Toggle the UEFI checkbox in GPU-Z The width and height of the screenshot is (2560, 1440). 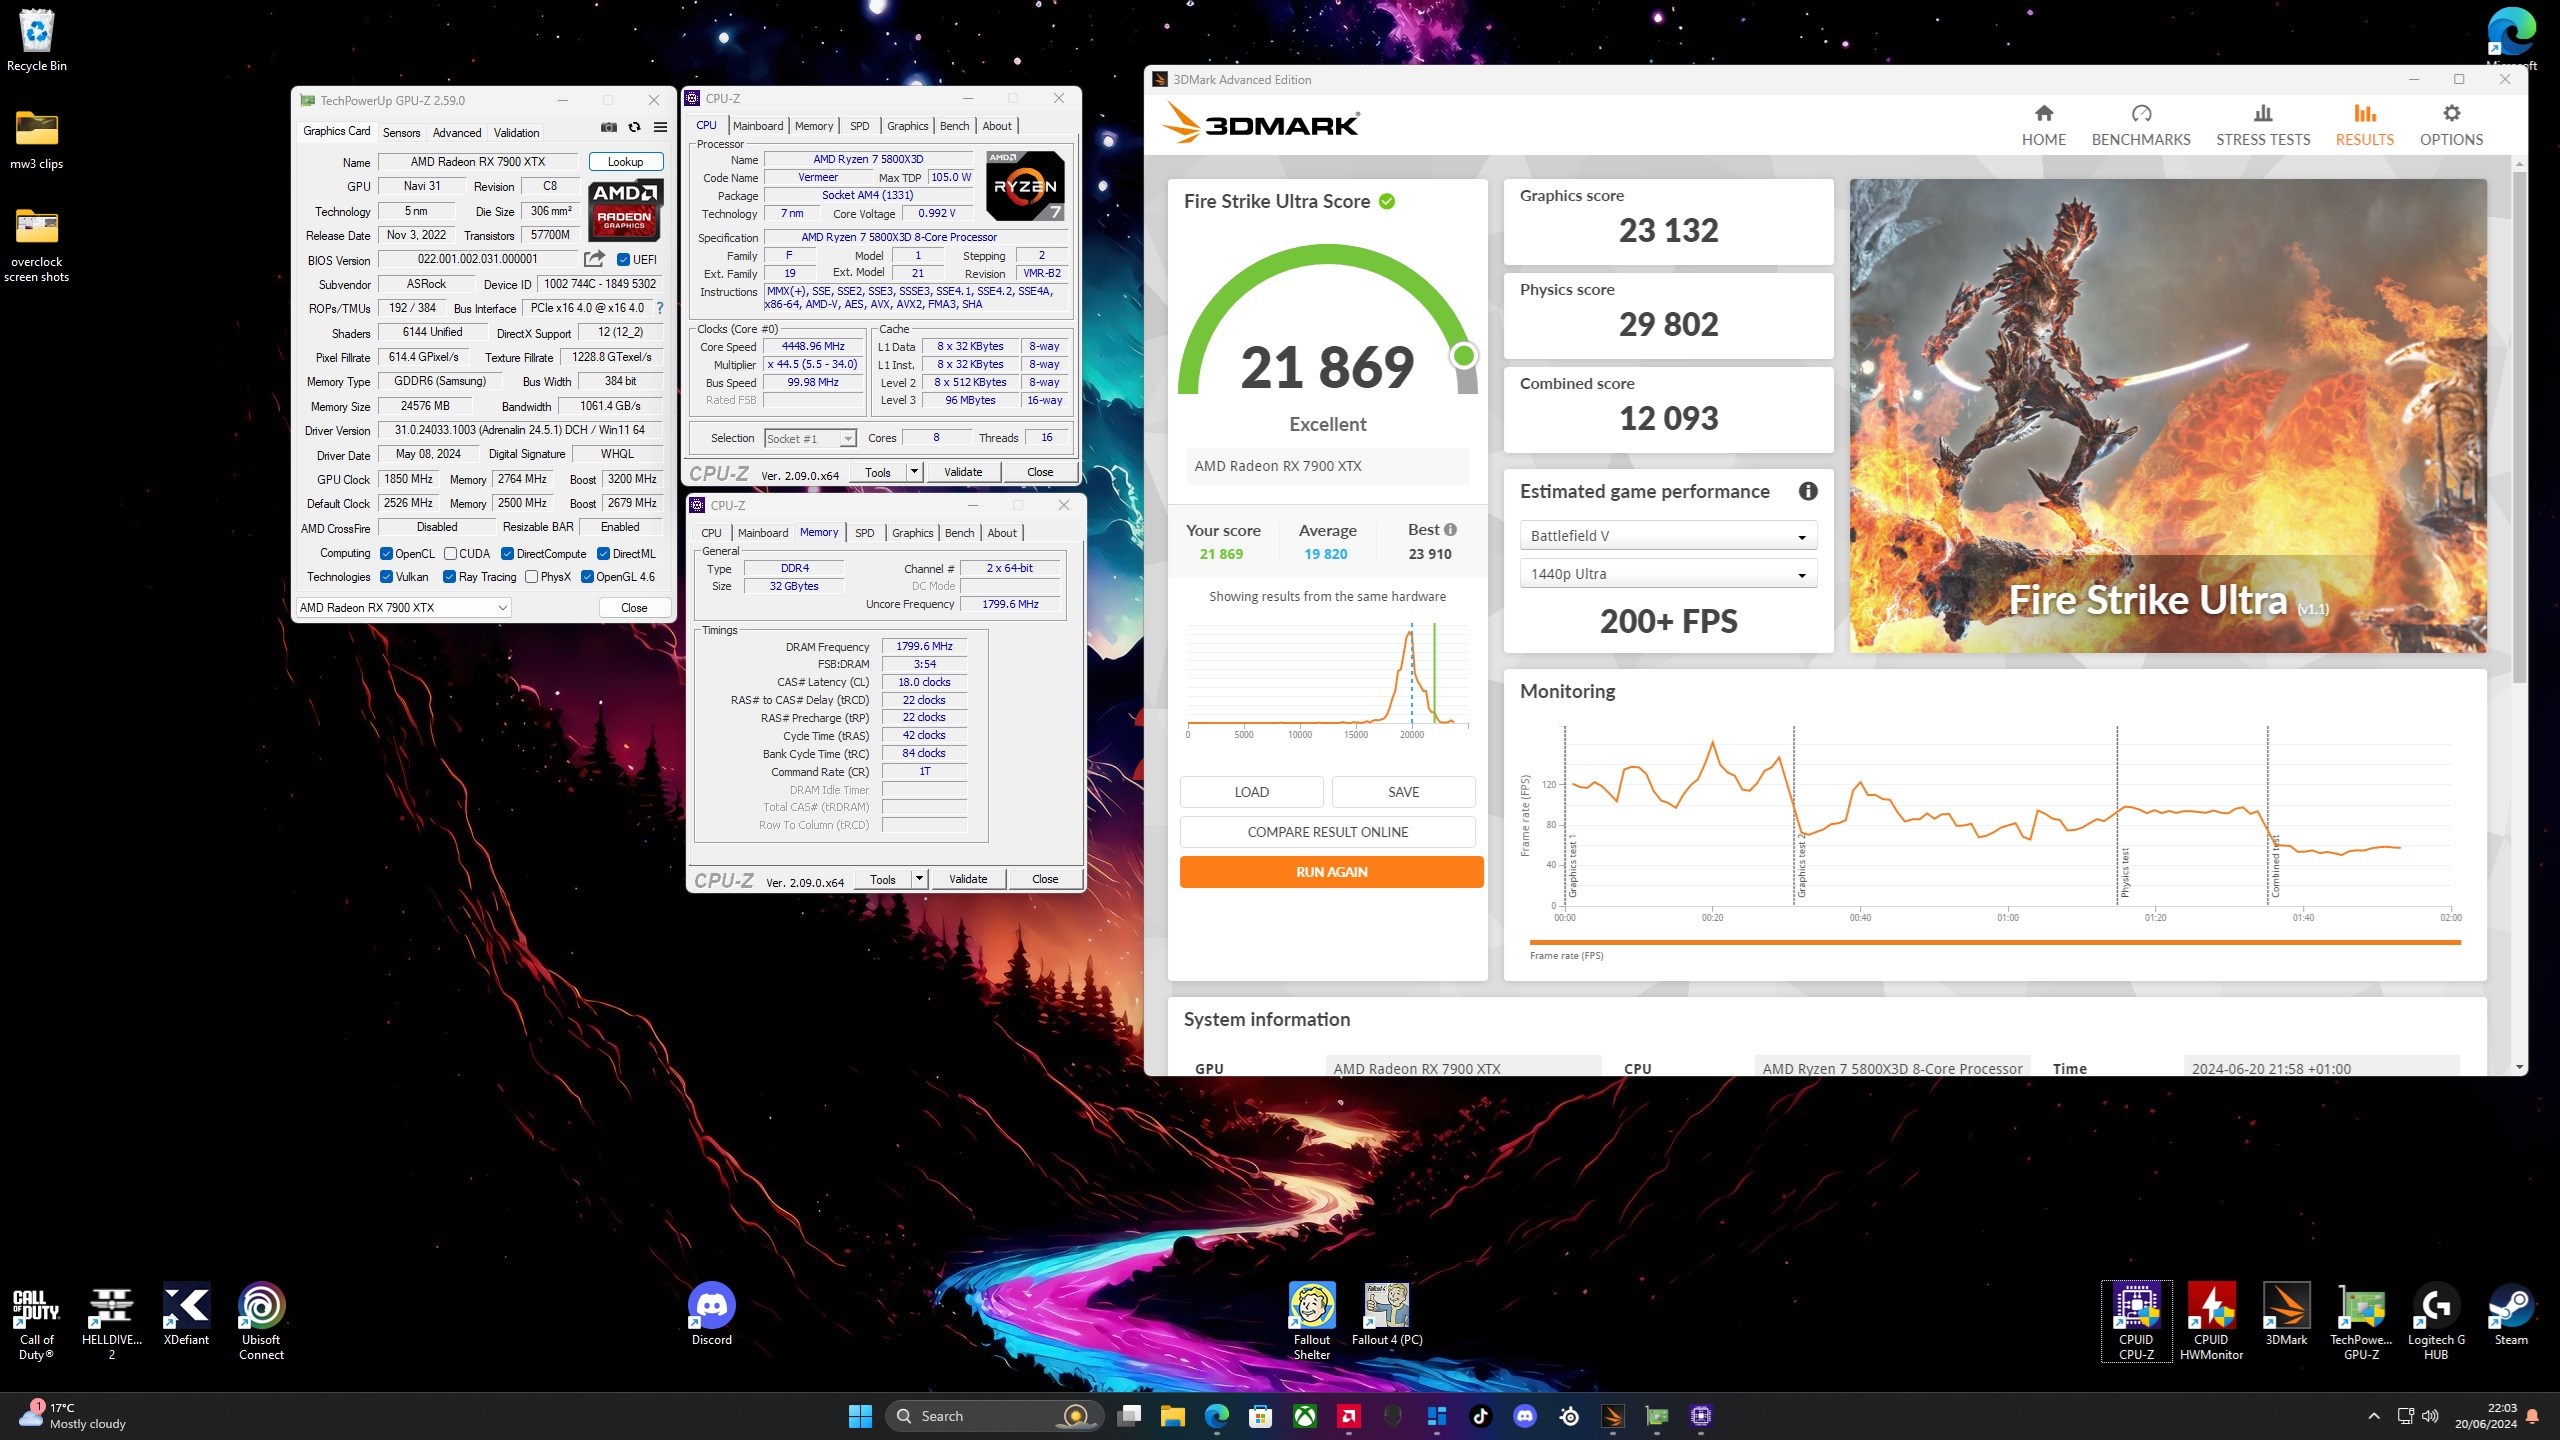click(x=623, y=260)
